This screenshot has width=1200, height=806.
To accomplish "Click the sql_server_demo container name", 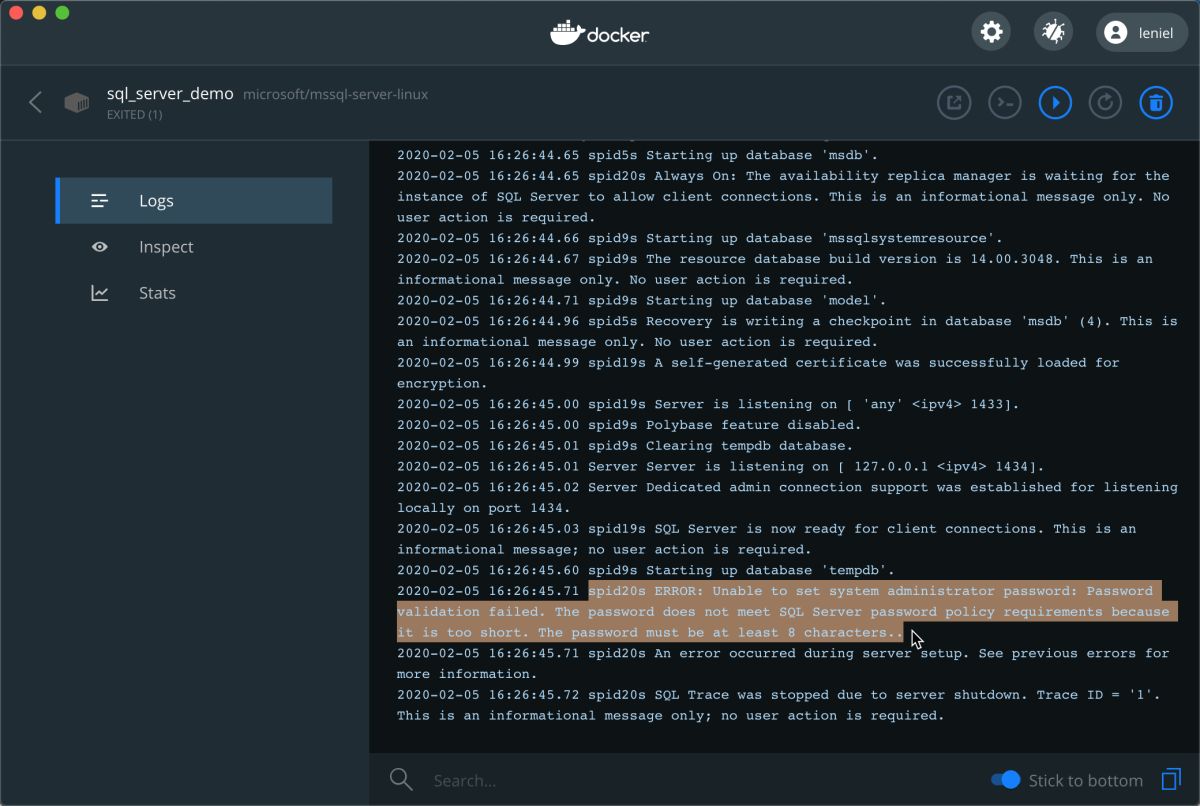I will 170,94.
